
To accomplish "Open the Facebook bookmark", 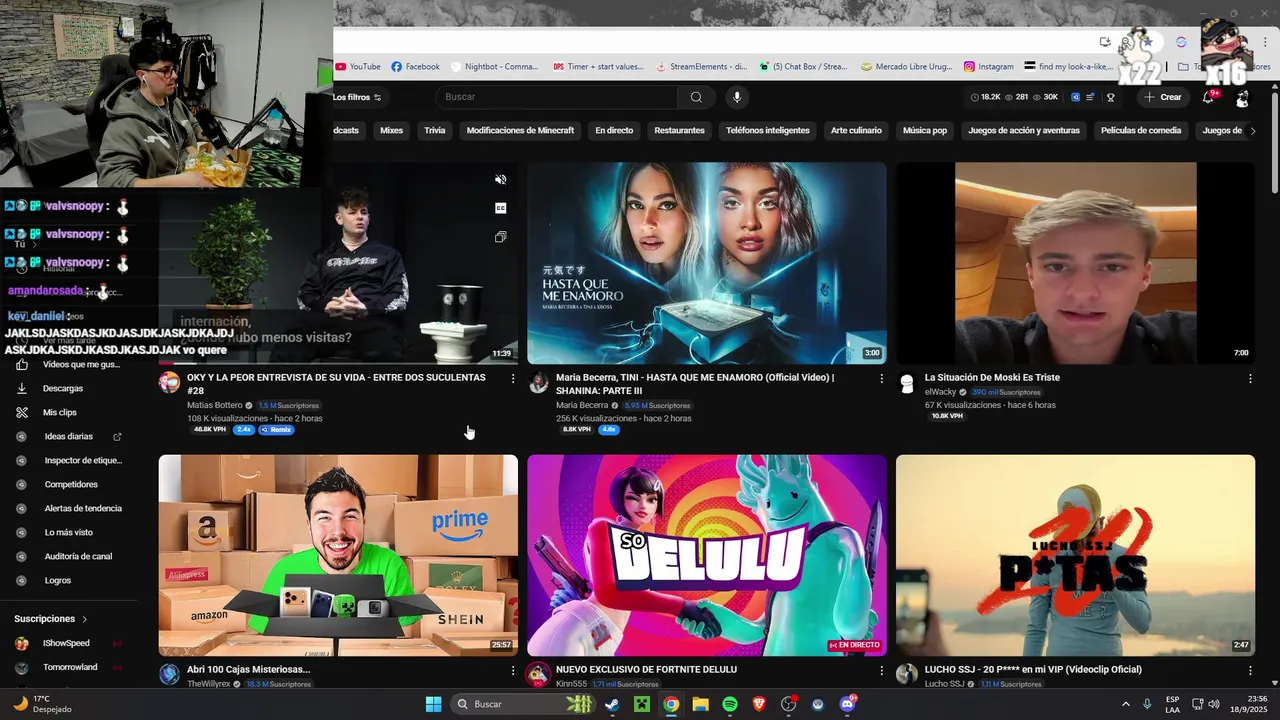I will point(415,67).
